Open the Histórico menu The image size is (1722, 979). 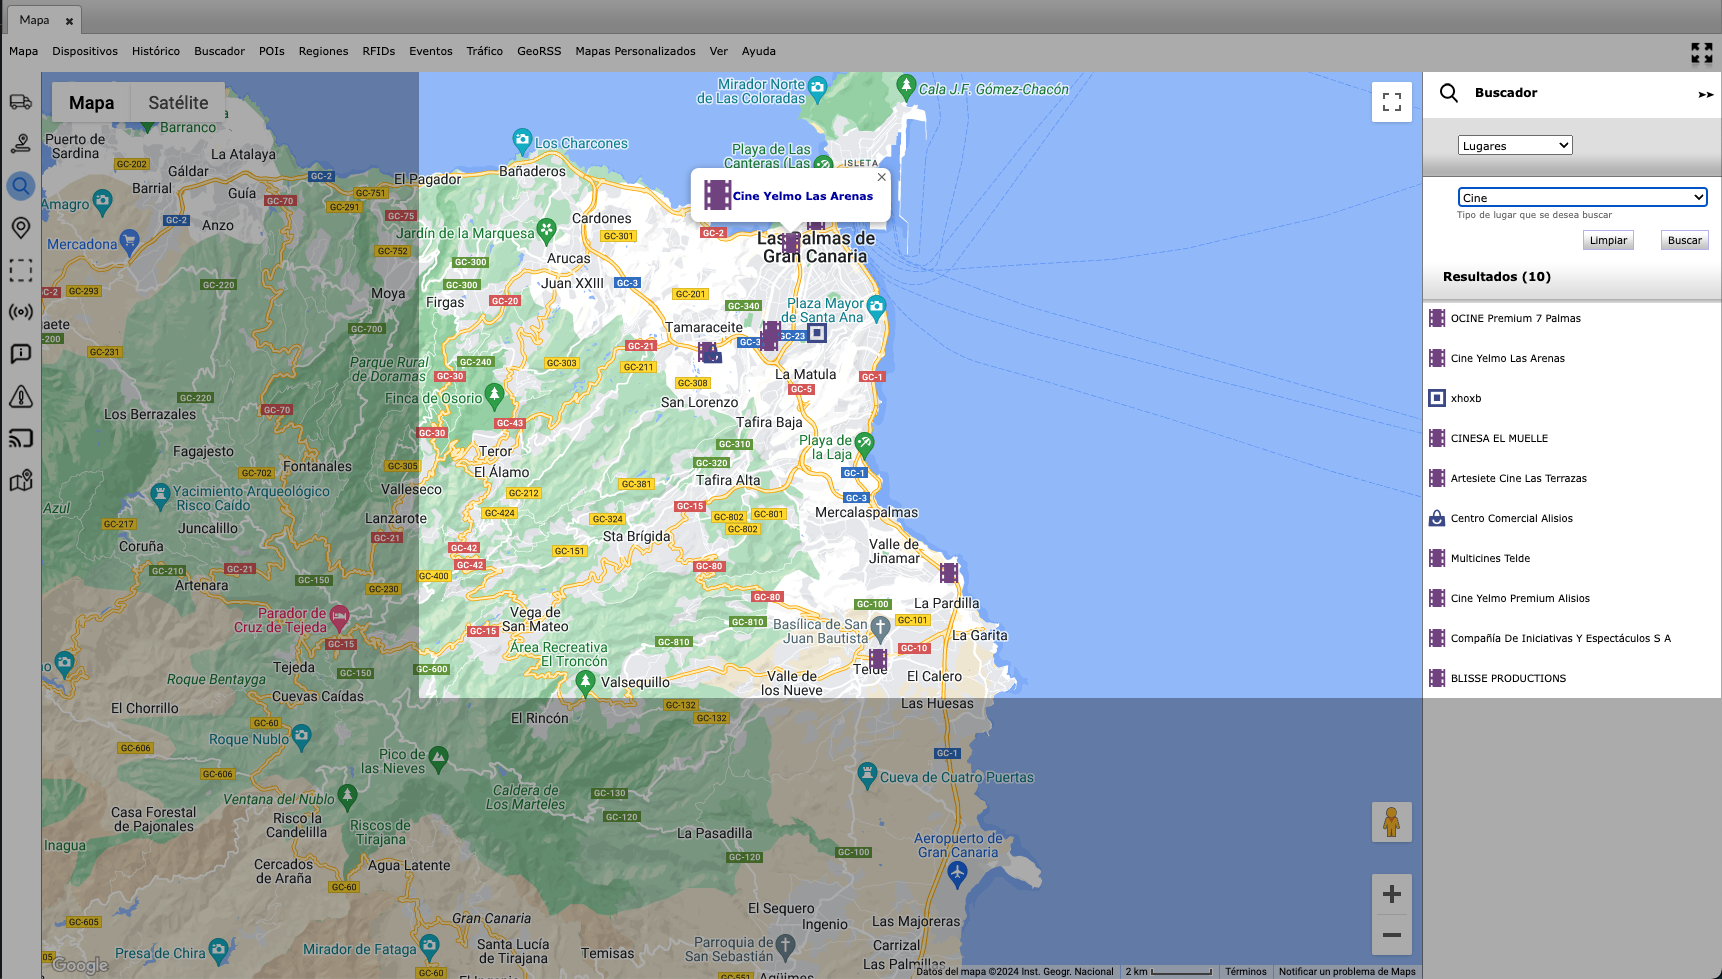click(x=156, y=51)
